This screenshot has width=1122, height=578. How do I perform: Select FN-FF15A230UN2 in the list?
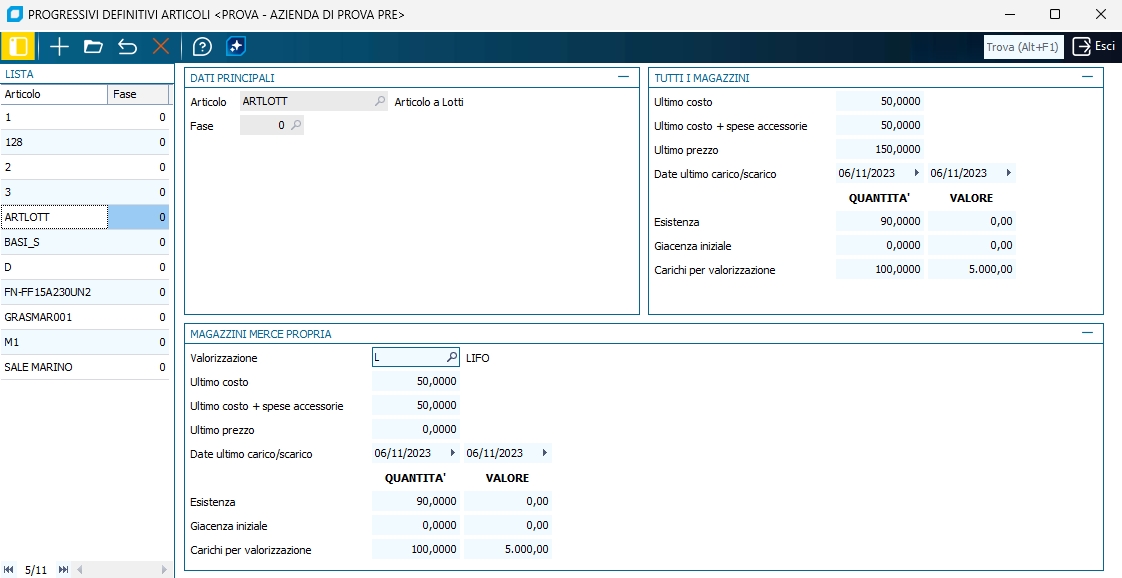pyautogui.click(x=85, y=293)
